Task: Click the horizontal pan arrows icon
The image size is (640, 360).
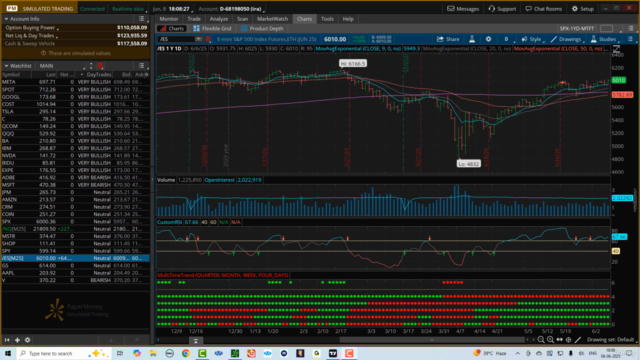Action: coord(560,340)
